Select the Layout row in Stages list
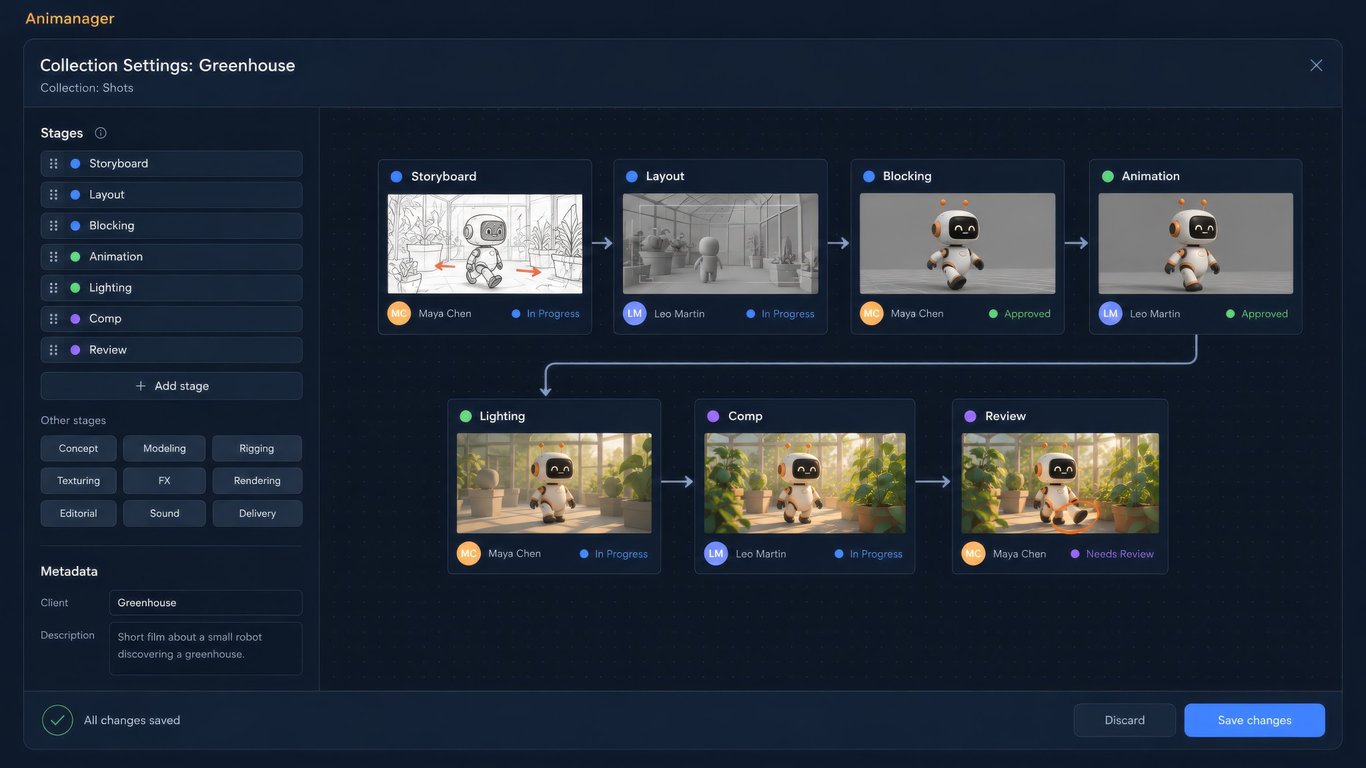Image resolution: width=1366 pixels, height=768 pixels. pyautogui.click(x=171, y=195)
